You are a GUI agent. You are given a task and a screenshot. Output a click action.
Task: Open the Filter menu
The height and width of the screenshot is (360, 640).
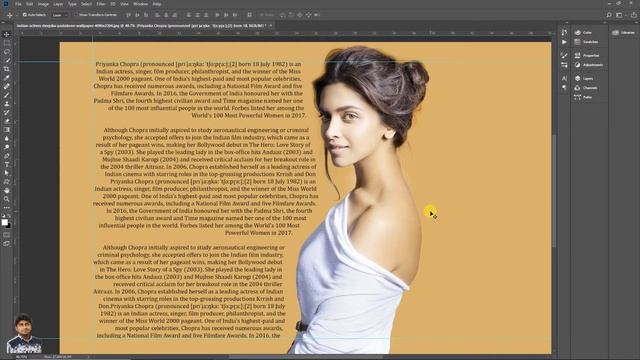click(101, 4)
